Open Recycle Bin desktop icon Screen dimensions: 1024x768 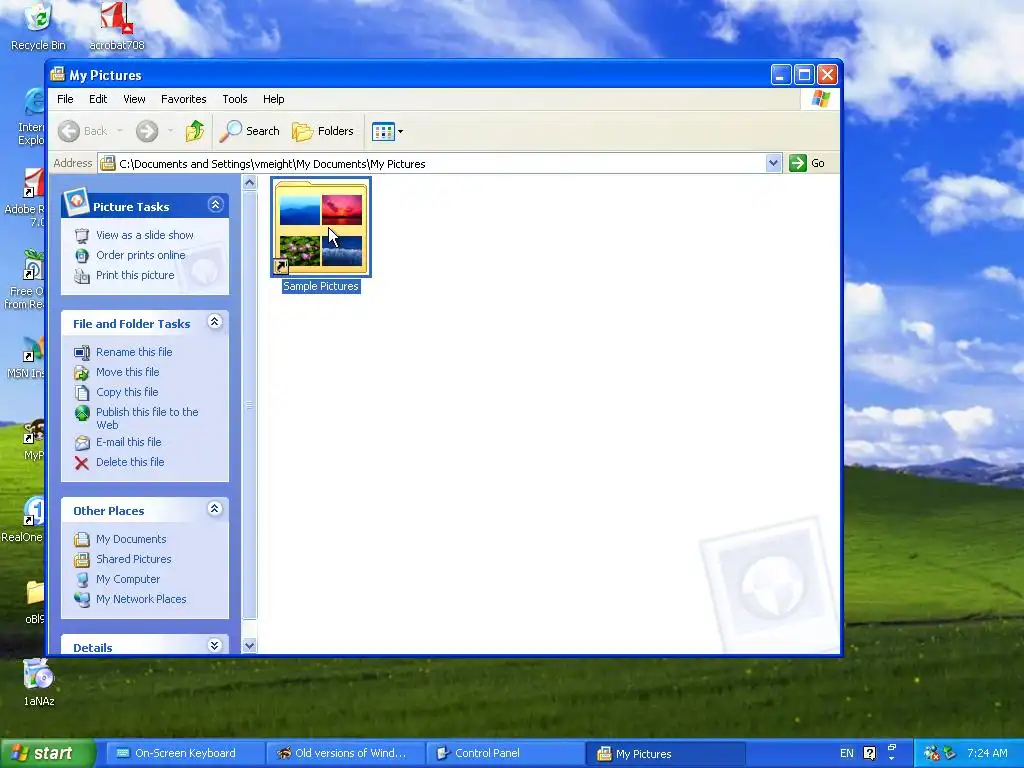(x=38, y=27)
